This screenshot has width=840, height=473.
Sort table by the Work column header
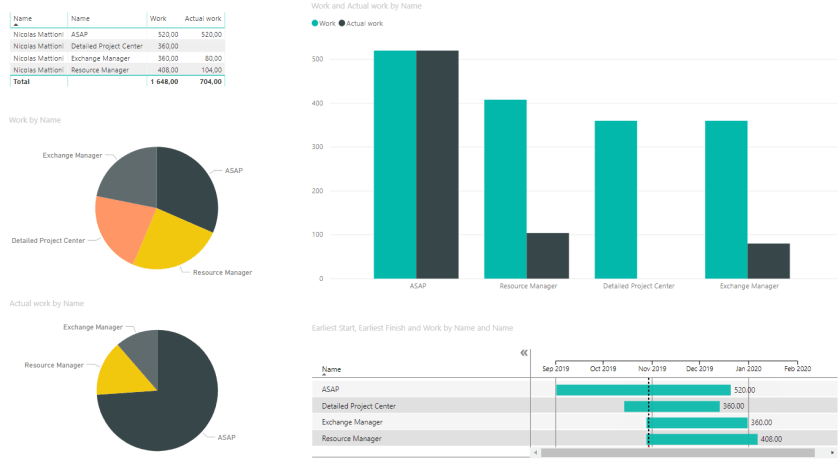click(x=158, y=18)
